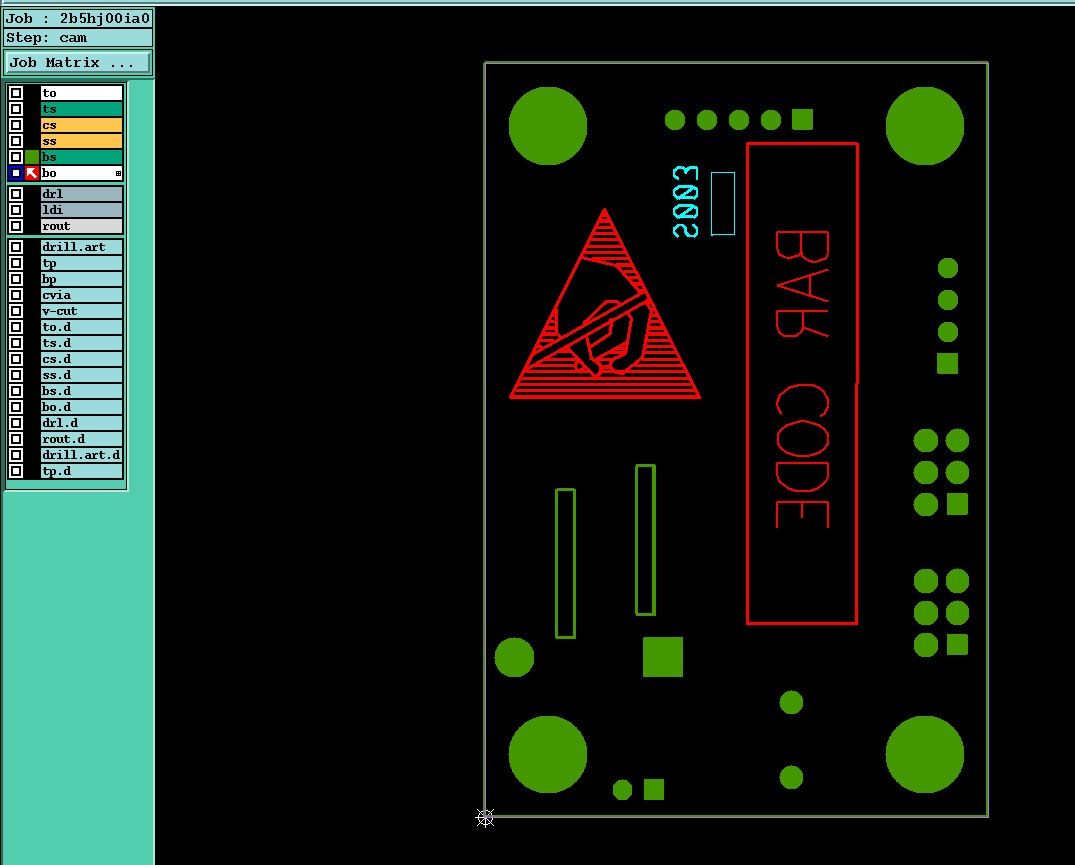Select the 'cs' layer name
This screenshot has height=865, width=1075.
click(82, 125)
